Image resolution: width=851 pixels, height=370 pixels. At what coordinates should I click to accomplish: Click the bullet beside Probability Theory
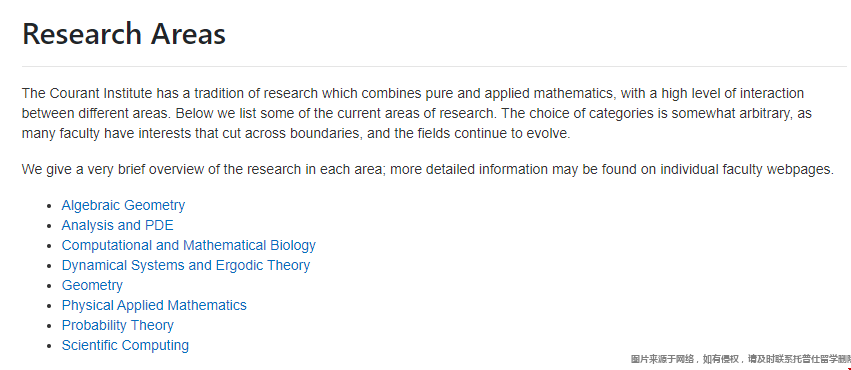[x=50, y=326]
